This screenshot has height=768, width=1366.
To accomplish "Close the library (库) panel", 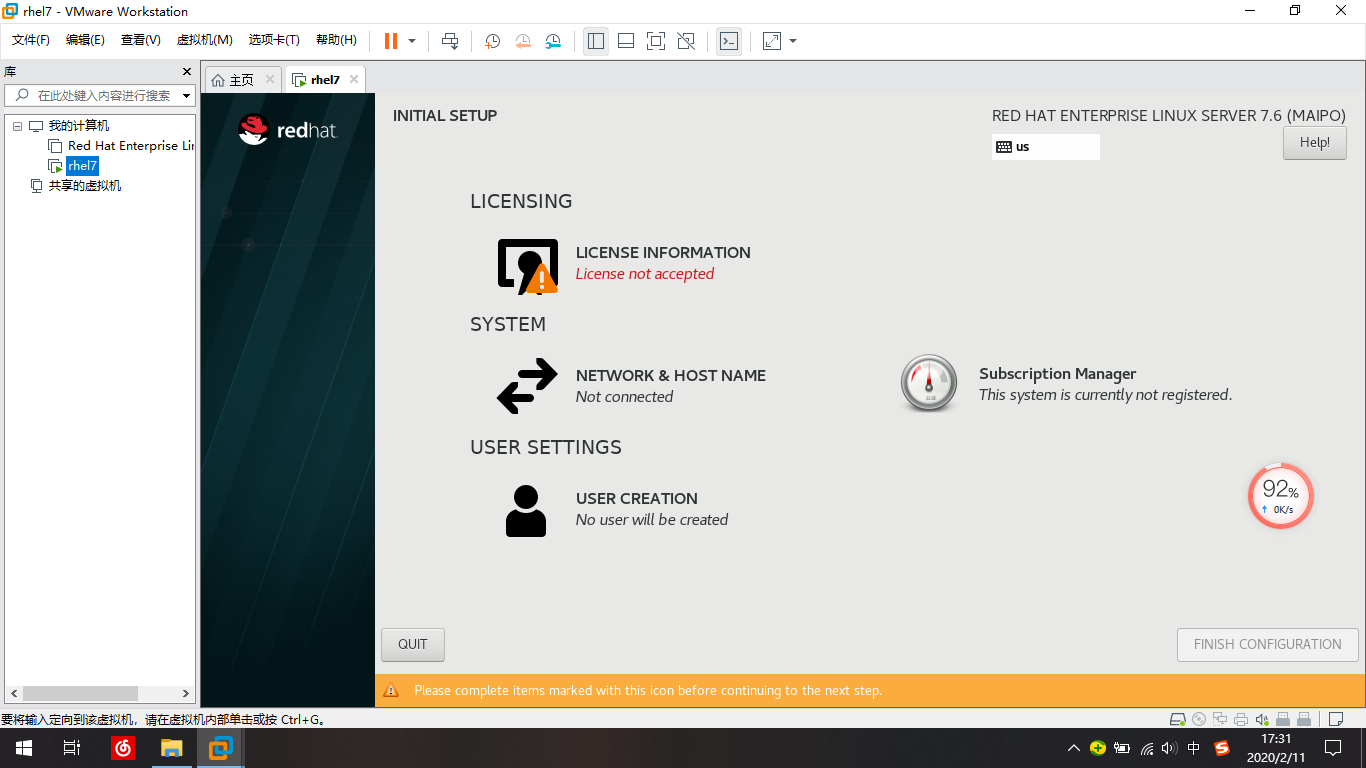I will tap(186, 72).
